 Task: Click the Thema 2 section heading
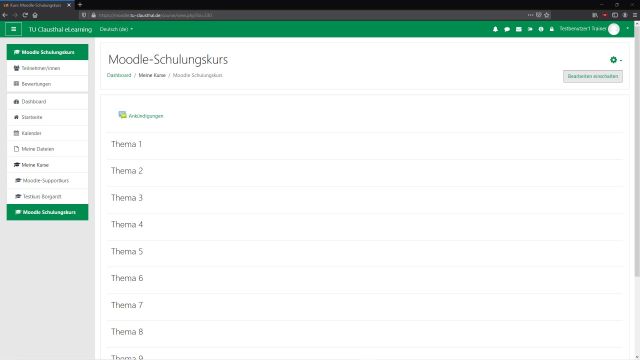[127, 171]
